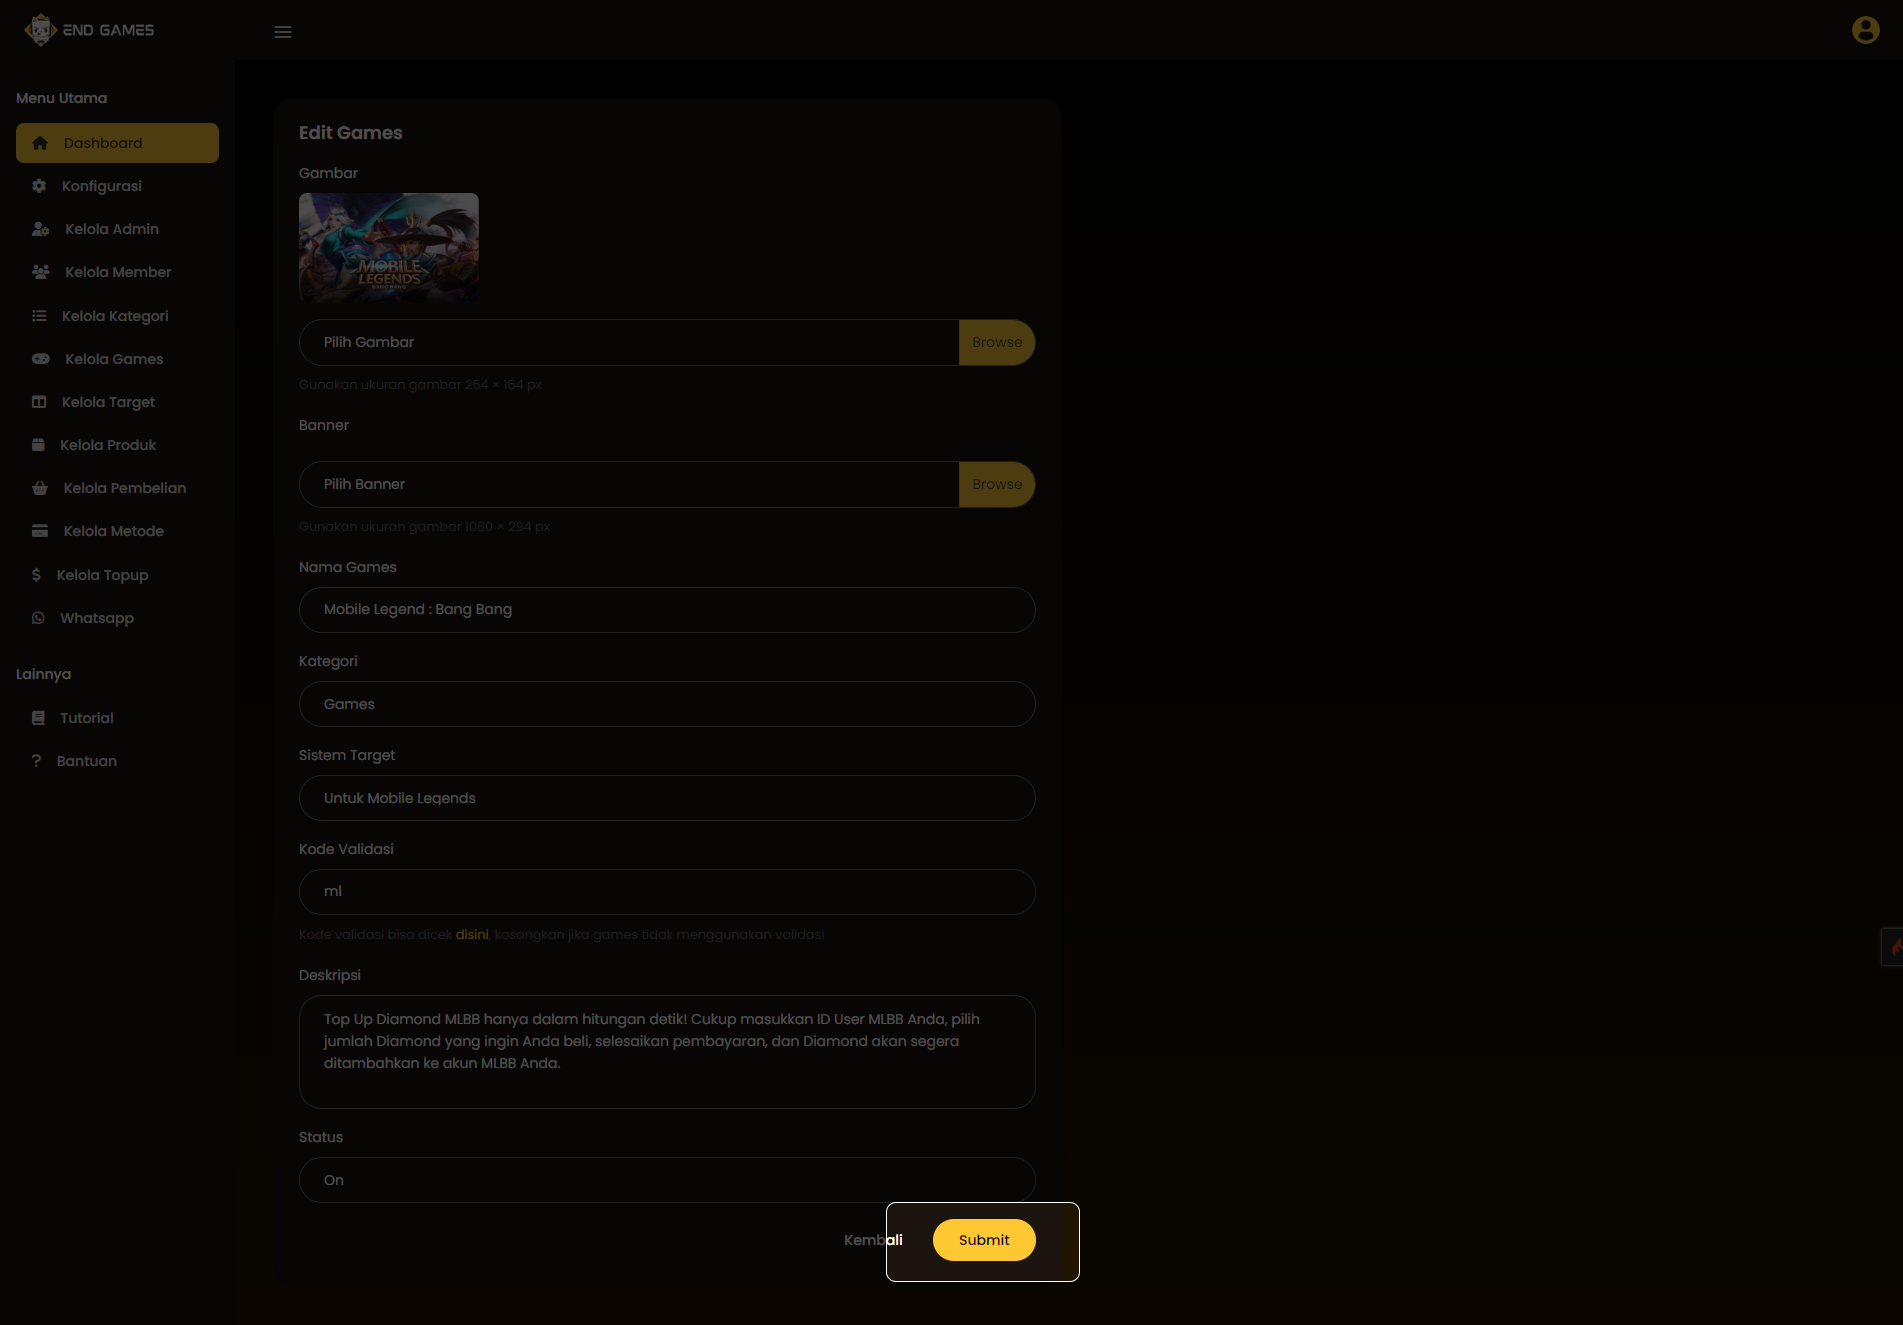Screen dimensions: 1903x1325
Task: Open the user profile avatar icon
Action: (x=1865, y=30)
